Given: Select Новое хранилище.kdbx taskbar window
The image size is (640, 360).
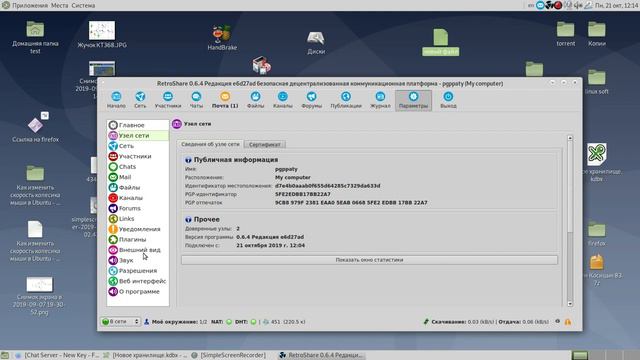Looking at the screenshot, I should pyautogui.click(x=146, y=355).
